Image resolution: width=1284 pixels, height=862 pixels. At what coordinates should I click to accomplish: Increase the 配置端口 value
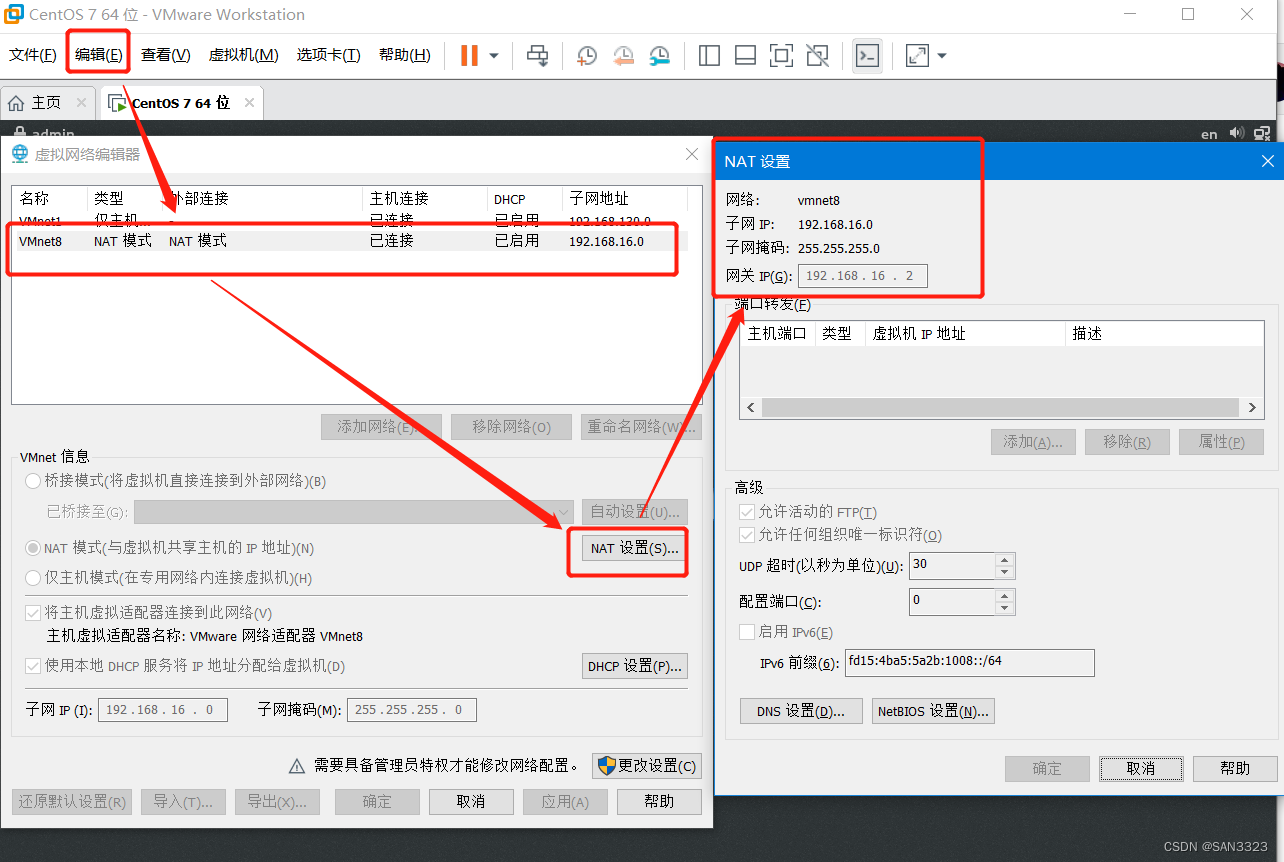click(1005, 596)
